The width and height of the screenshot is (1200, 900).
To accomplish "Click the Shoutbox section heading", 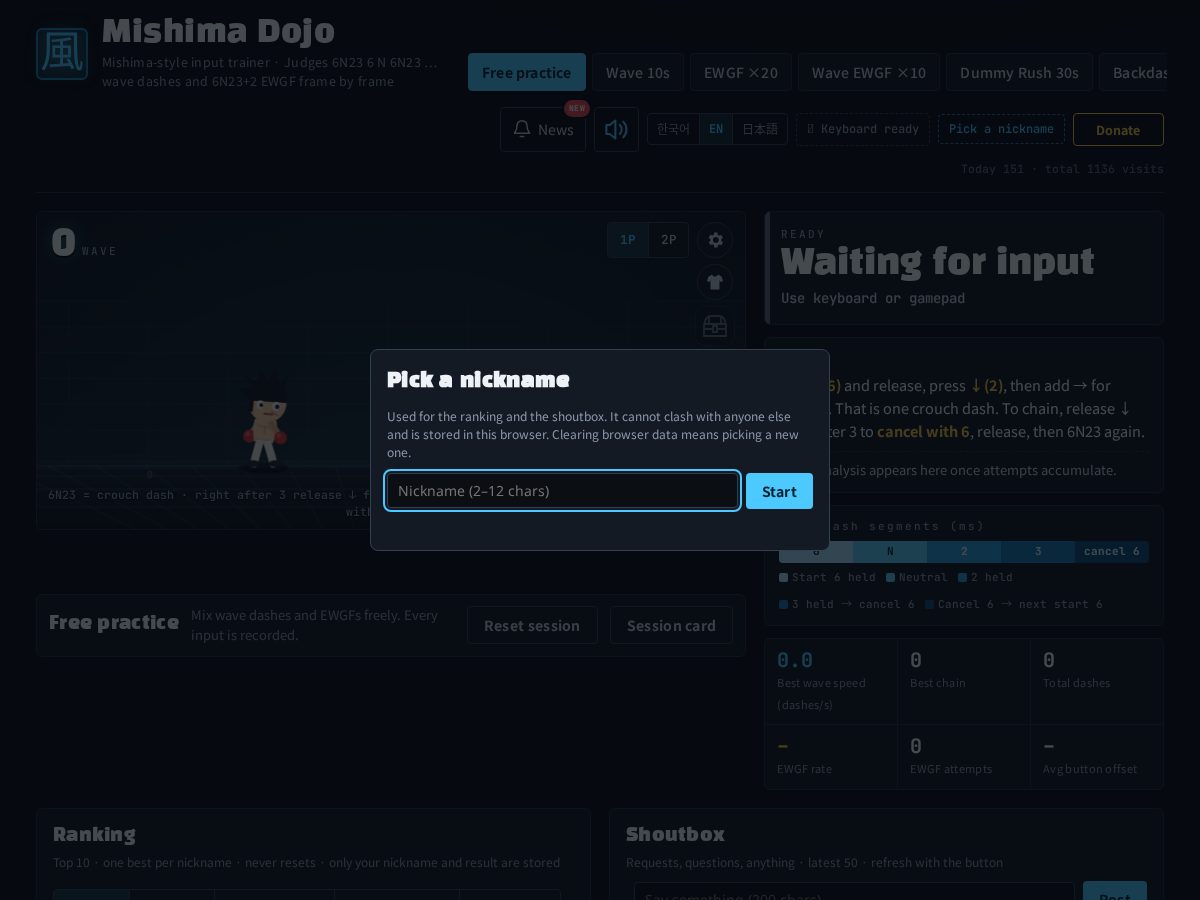I will point(675,834).
